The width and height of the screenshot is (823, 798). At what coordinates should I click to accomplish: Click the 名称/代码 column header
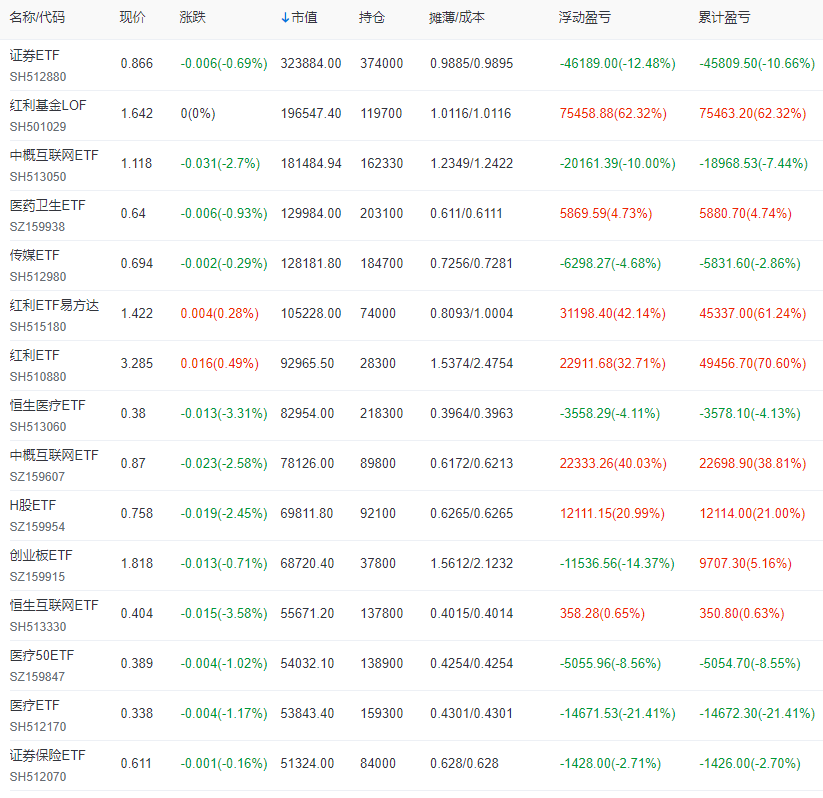pos(37,17)
